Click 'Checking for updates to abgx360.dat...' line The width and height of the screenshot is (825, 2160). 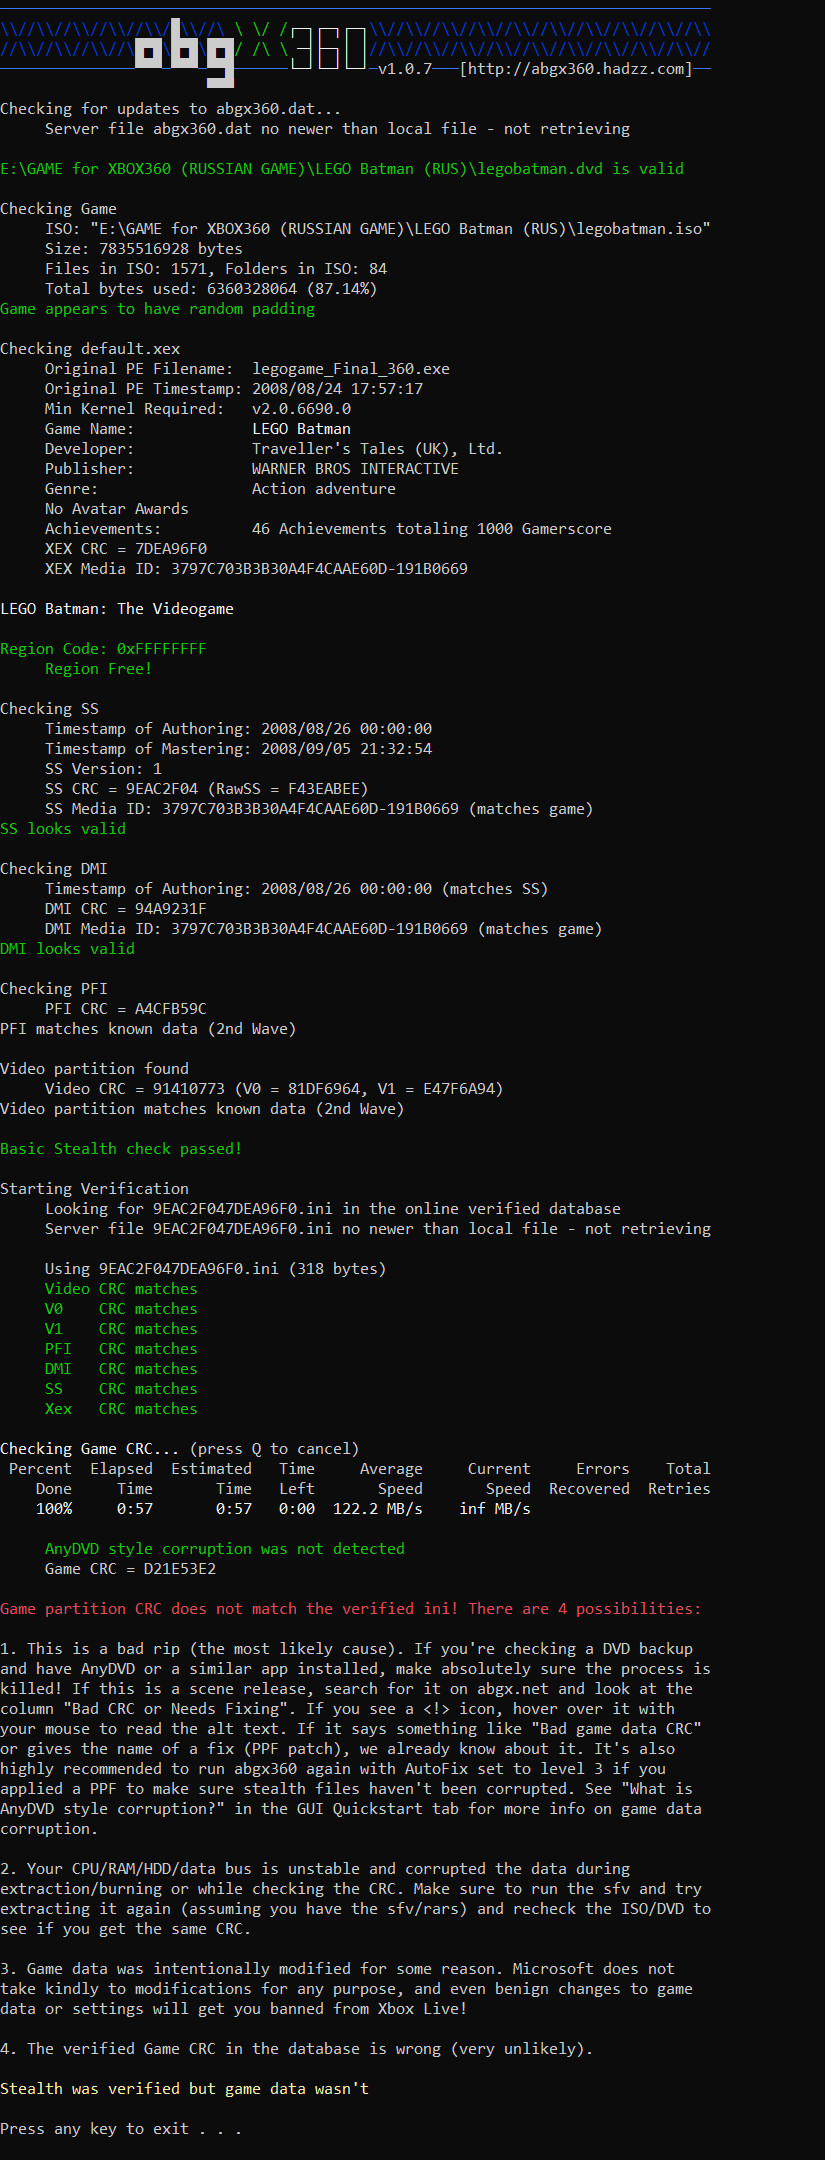(x=171, y=109)
